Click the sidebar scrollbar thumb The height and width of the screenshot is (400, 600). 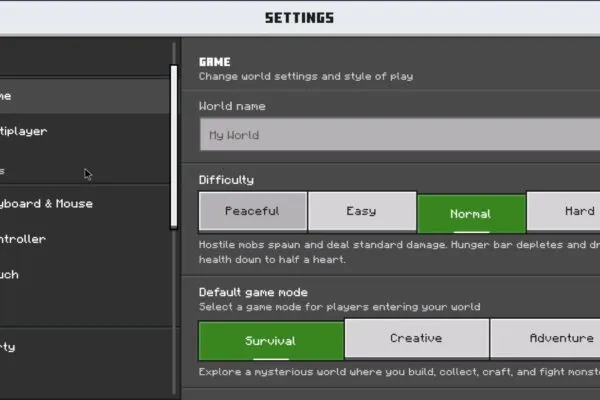point(174,147)
